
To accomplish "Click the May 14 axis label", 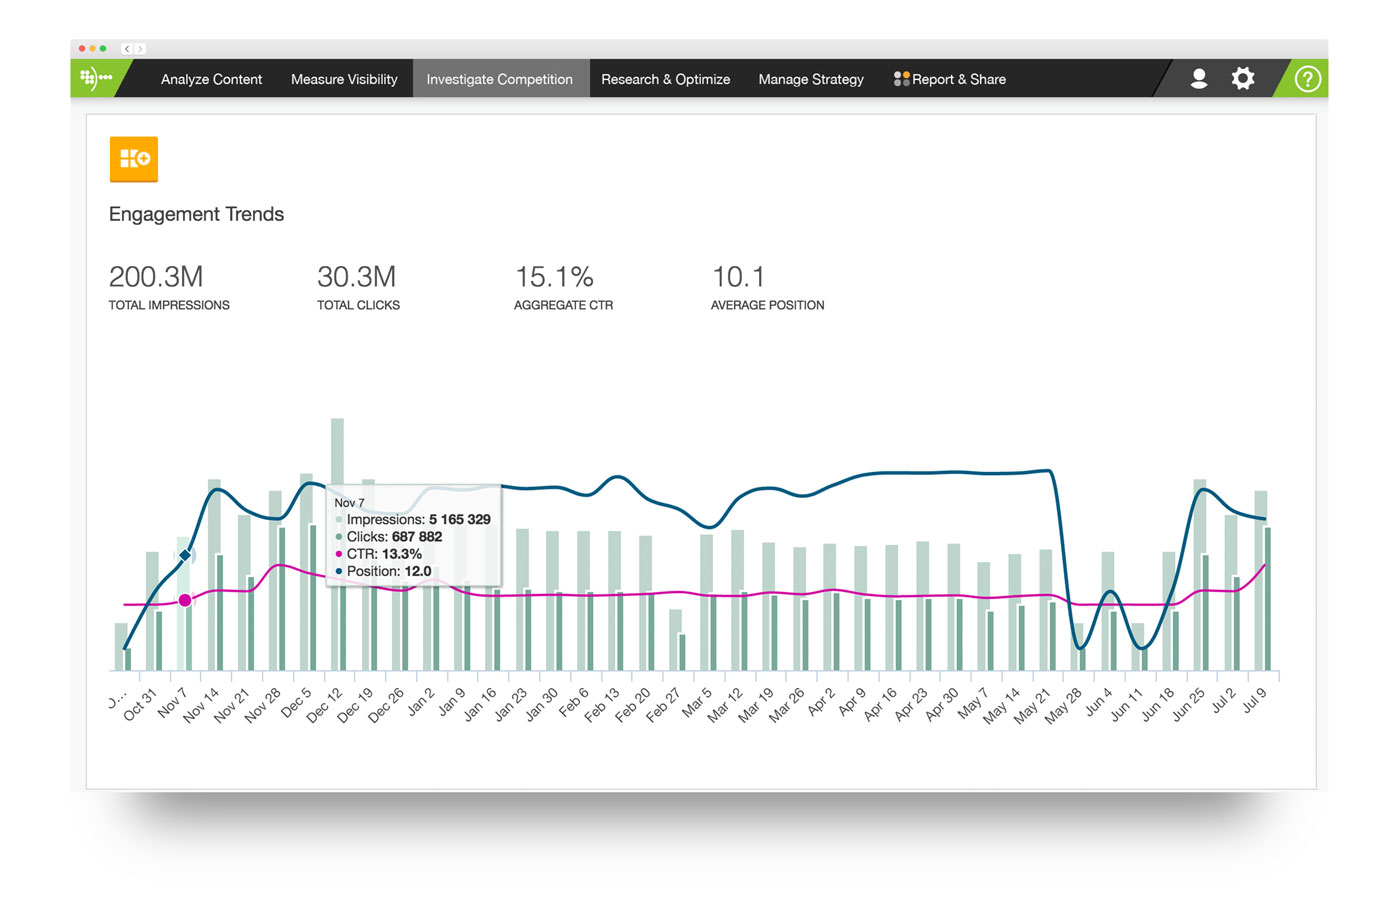I will pyautogui.click(x=1001, y=705).
